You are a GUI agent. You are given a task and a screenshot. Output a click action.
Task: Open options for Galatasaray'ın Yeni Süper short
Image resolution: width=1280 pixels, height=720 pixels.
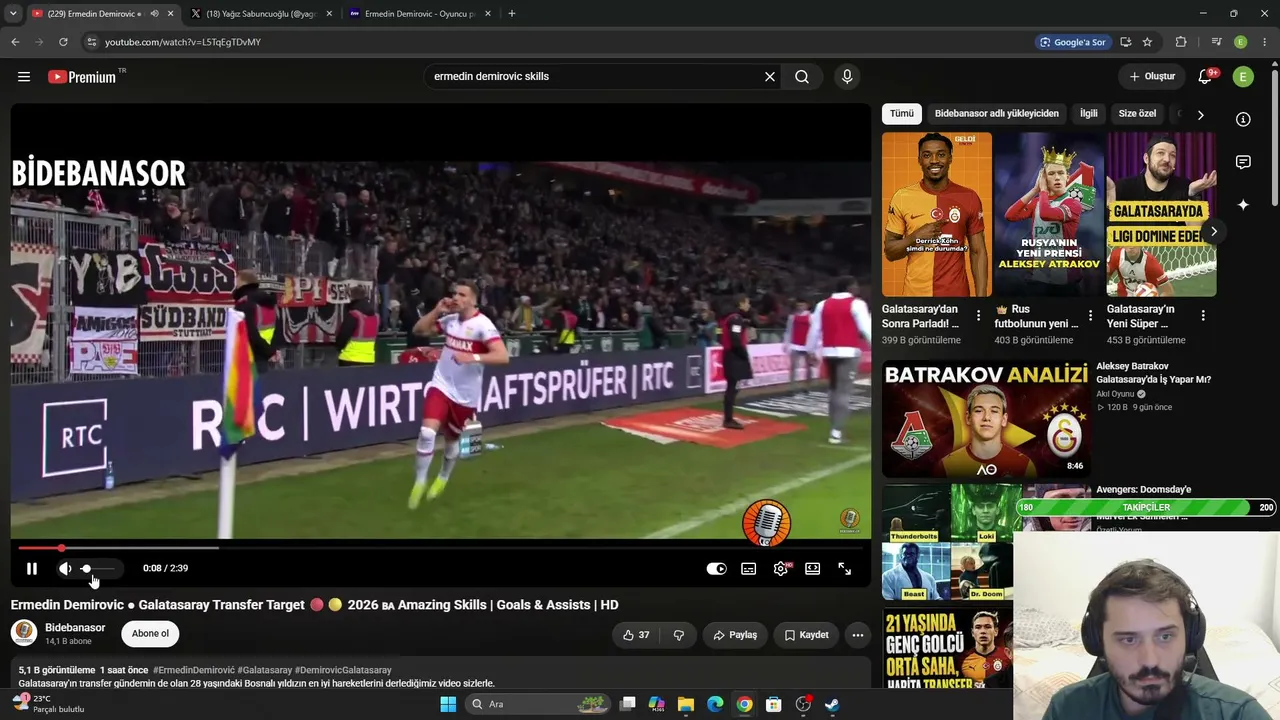[1203, 316]
